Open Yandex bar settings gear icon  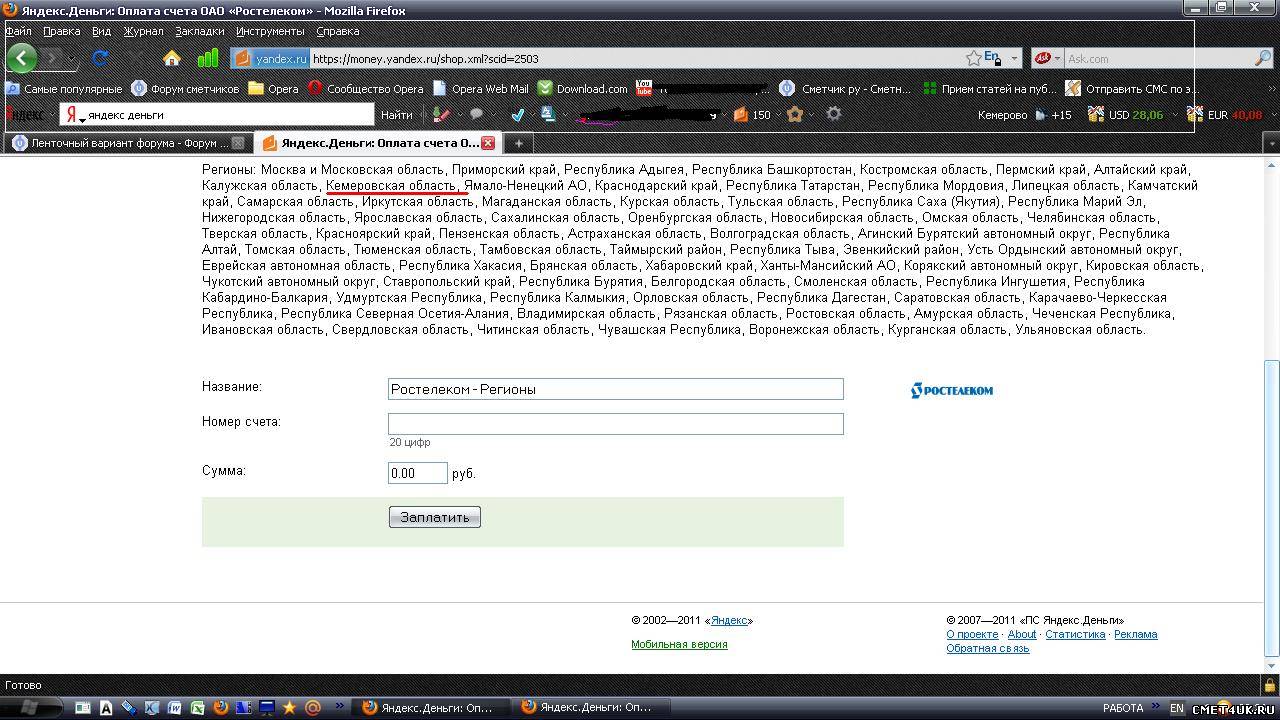point(833,115)
